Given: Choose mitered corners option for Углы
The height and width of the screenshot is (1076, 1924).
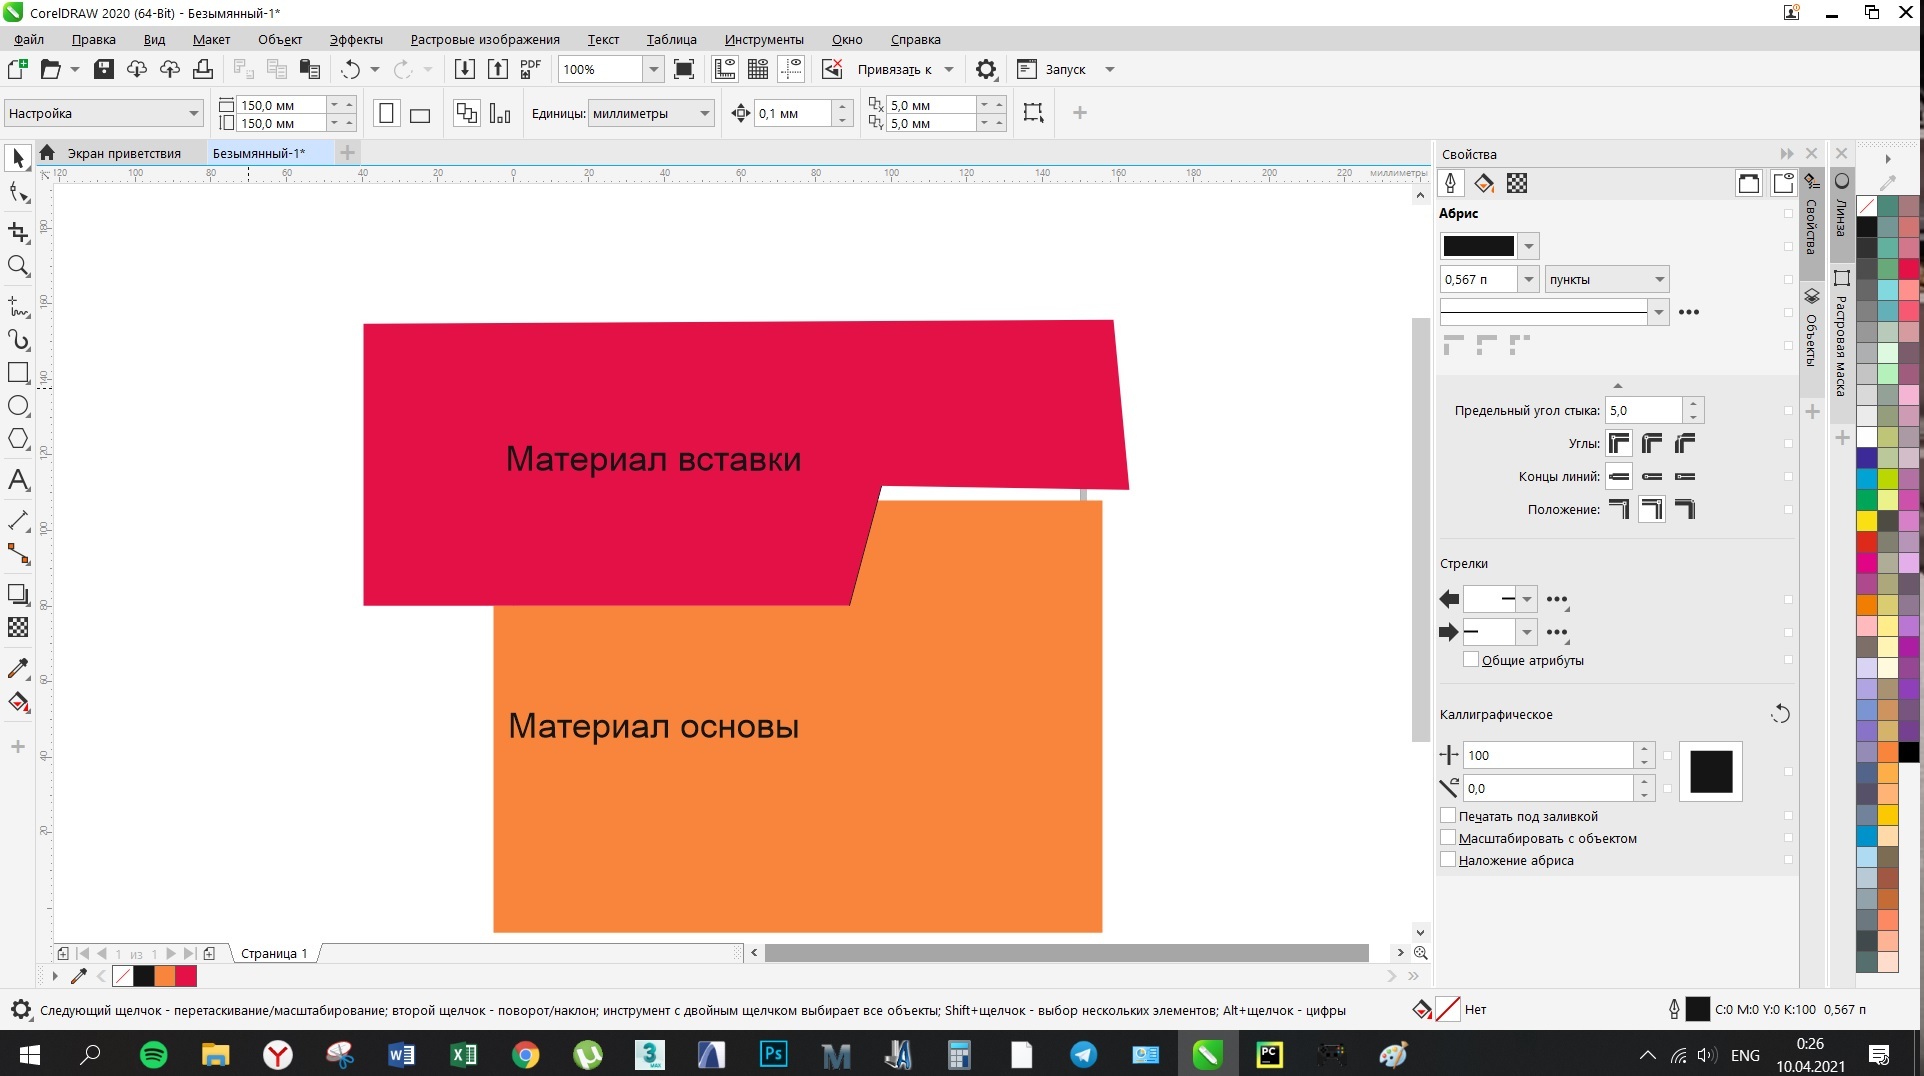Looking at the screenshot, I should click(1619, 443).
